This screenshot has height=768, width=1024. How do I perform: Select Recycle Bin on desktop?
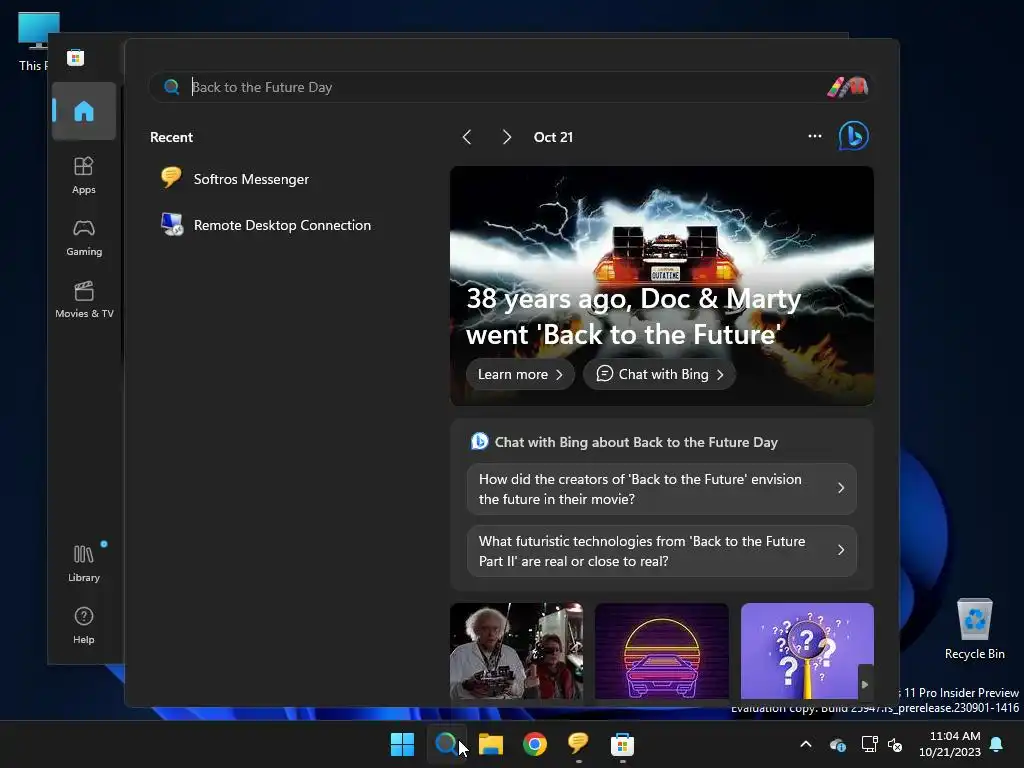974,630
